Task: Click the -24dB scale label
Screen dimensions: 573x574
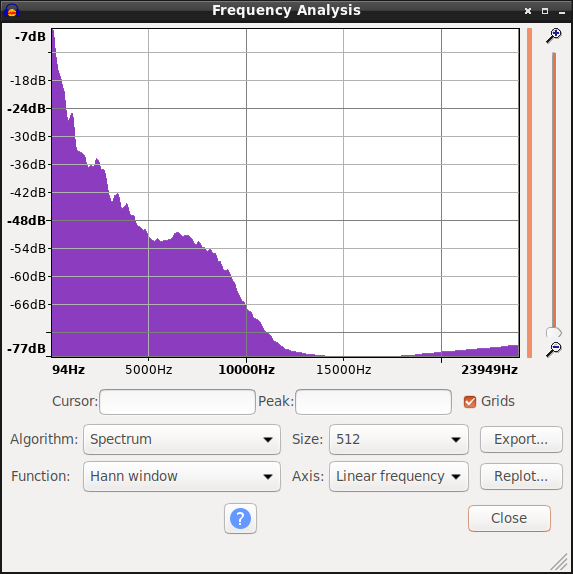Action: [27, 109]
